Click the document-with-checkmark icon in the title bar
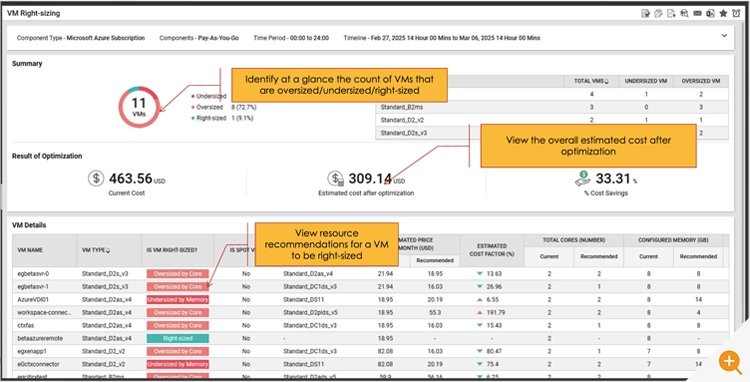Image resolution: width=750 pixels, height=382 pixels. click(x=646, y=13)
